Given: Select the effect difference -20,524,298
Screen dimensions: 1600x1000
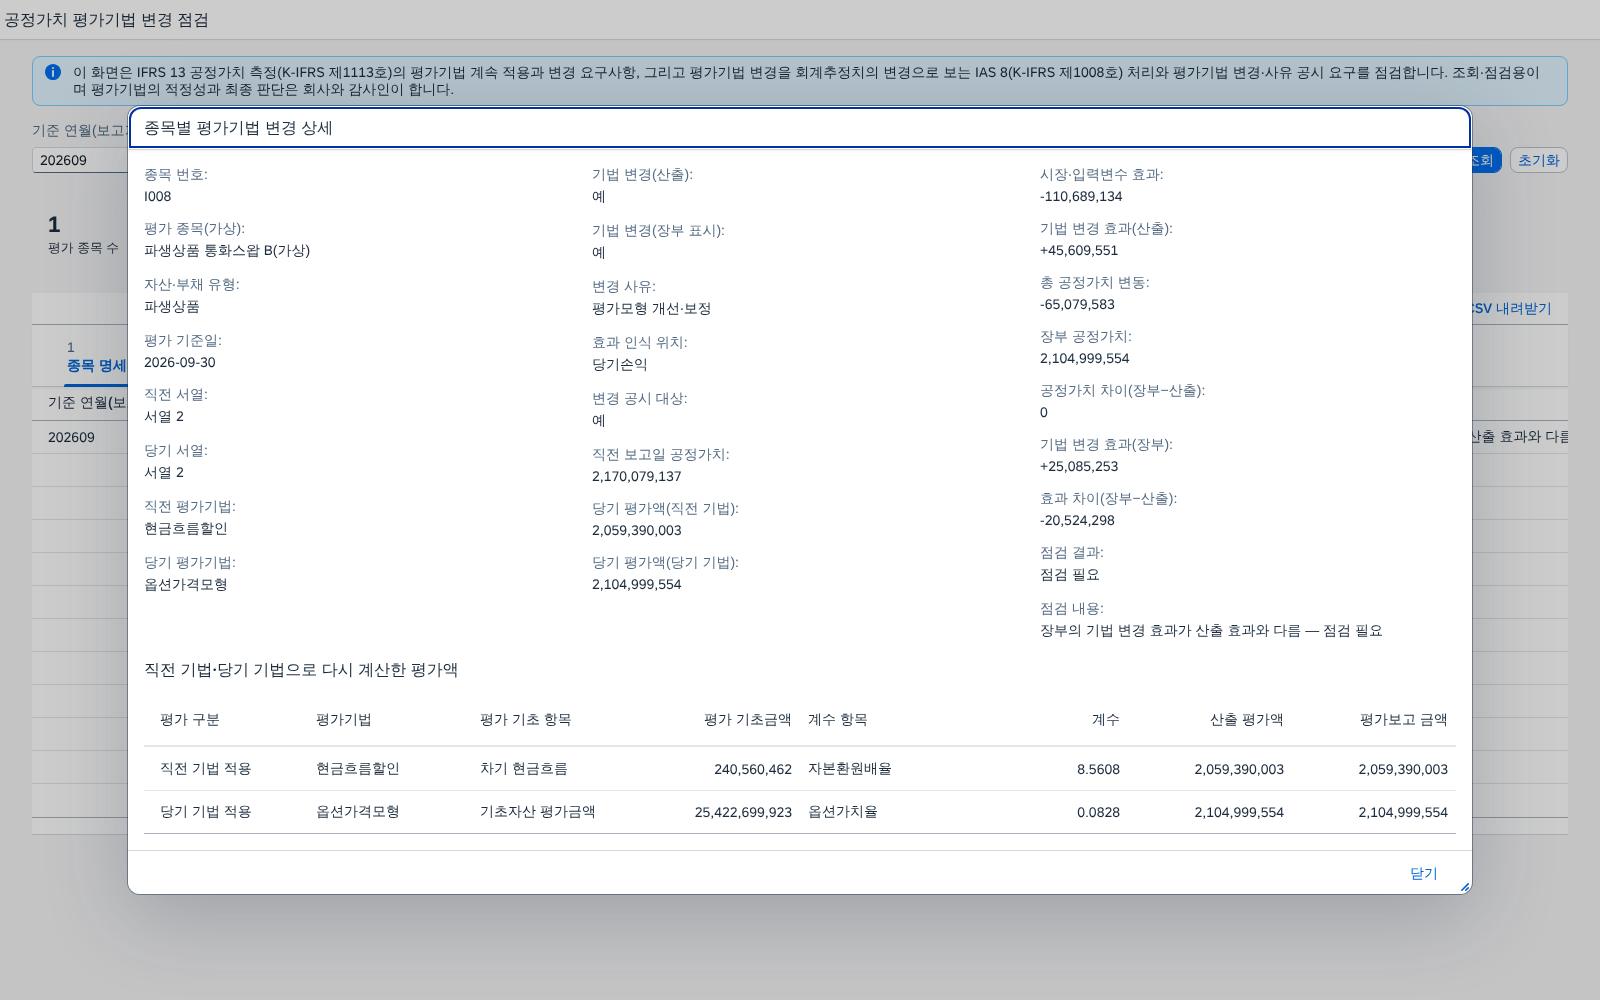Looking at the screenshot, I should point(1077,520).
